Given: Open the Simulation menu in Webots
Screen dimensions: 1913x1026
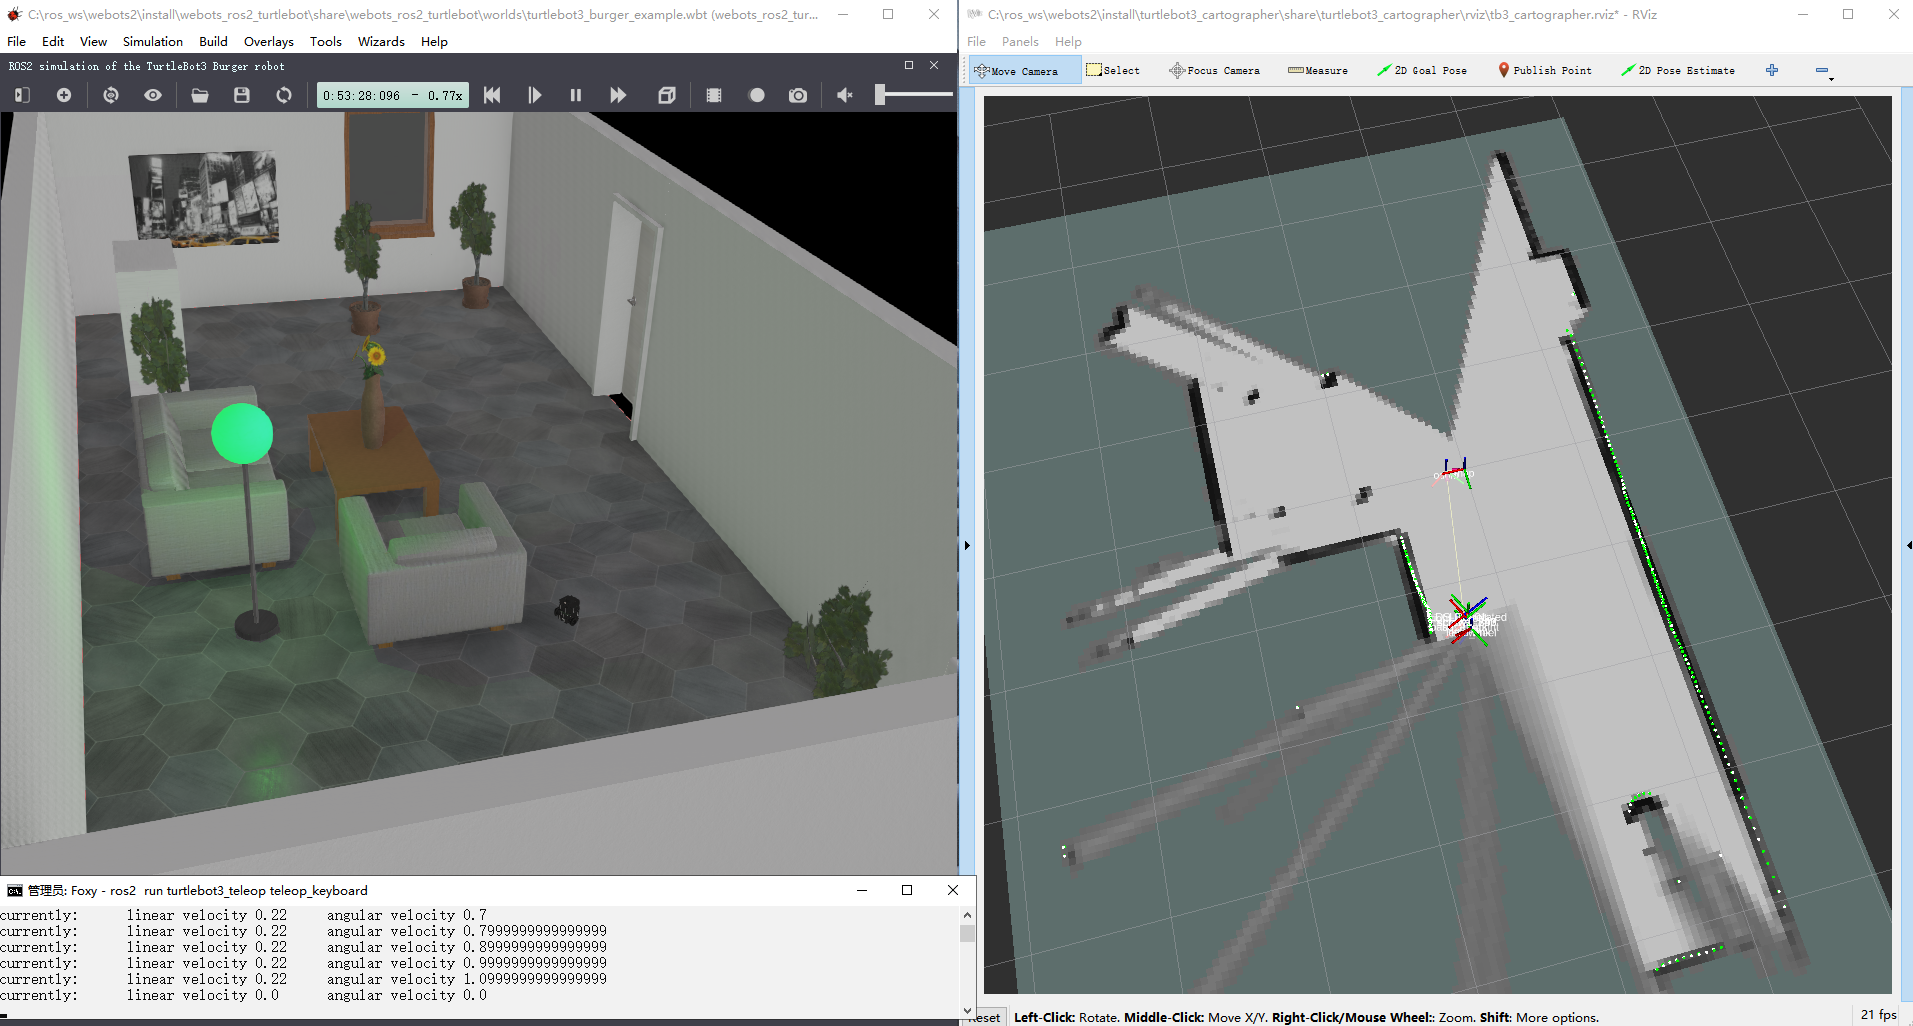Looking at the screenshot, I should tap(152, 41).
